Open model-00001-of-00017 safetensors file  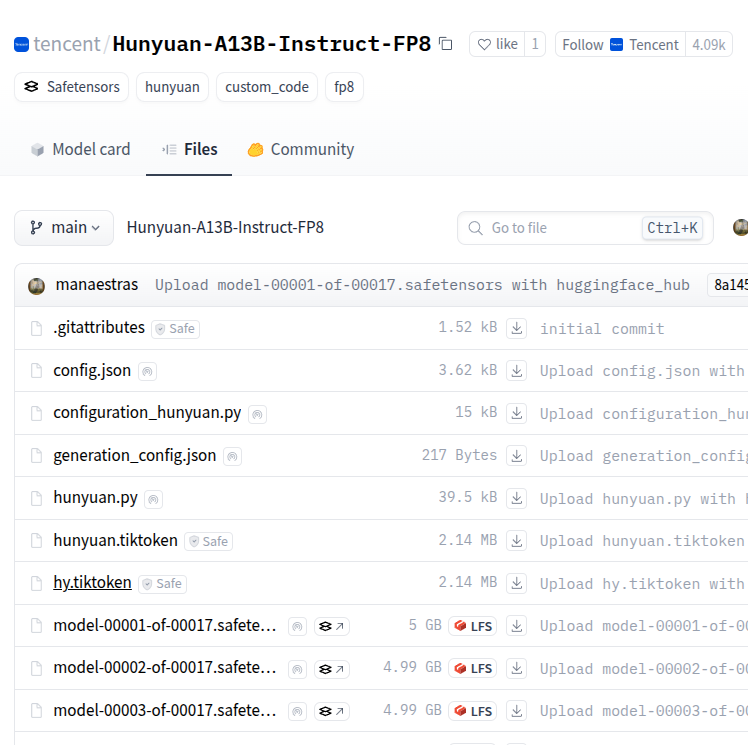click(x=165, y=625)
